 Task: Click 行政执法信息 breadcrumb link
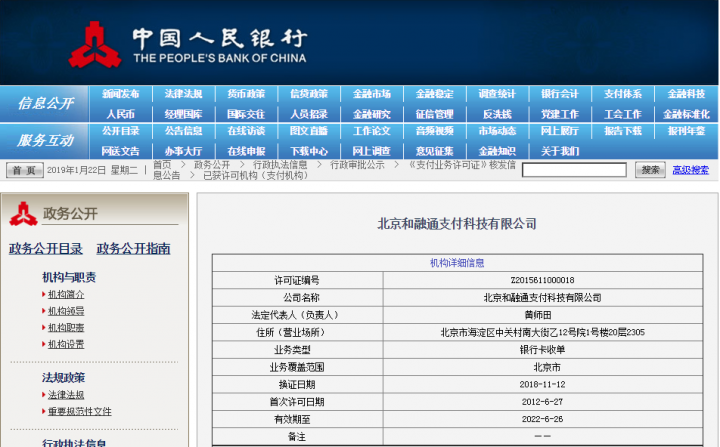tap(280, 165)
